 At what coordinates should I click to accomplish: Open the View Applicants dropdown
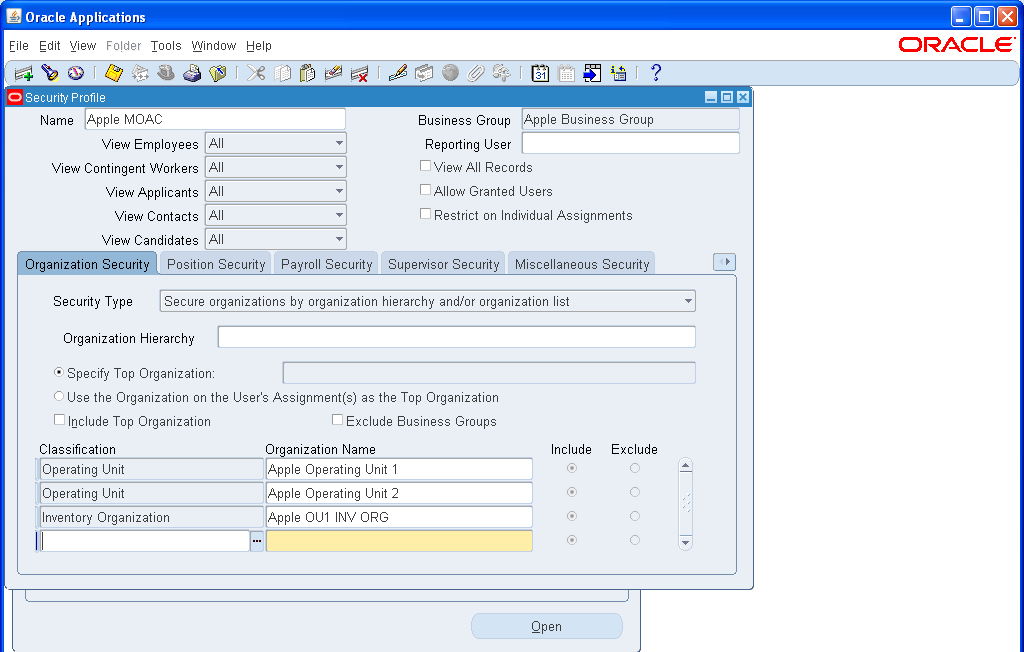coord(276,191)
